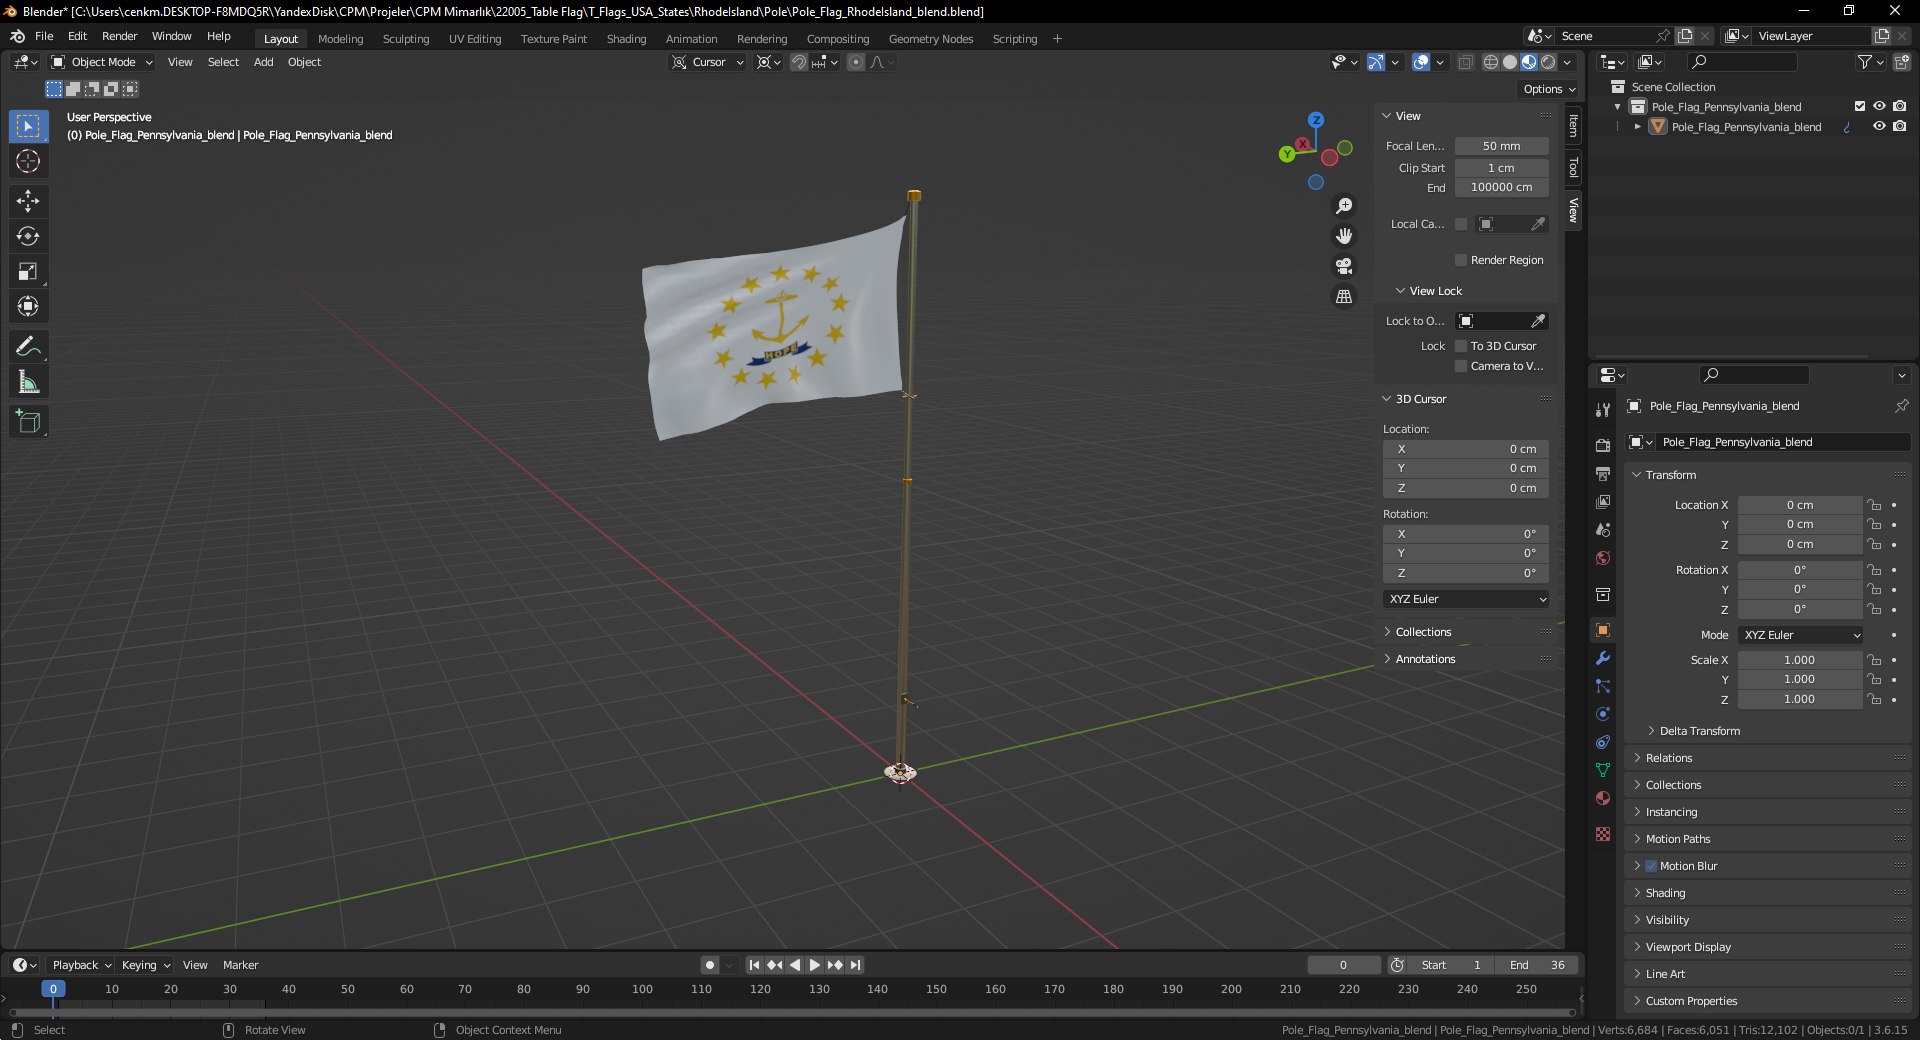This screenshot has width=1920, height=1040.
Task: Select the Scale tool
Action: point(28,271)
